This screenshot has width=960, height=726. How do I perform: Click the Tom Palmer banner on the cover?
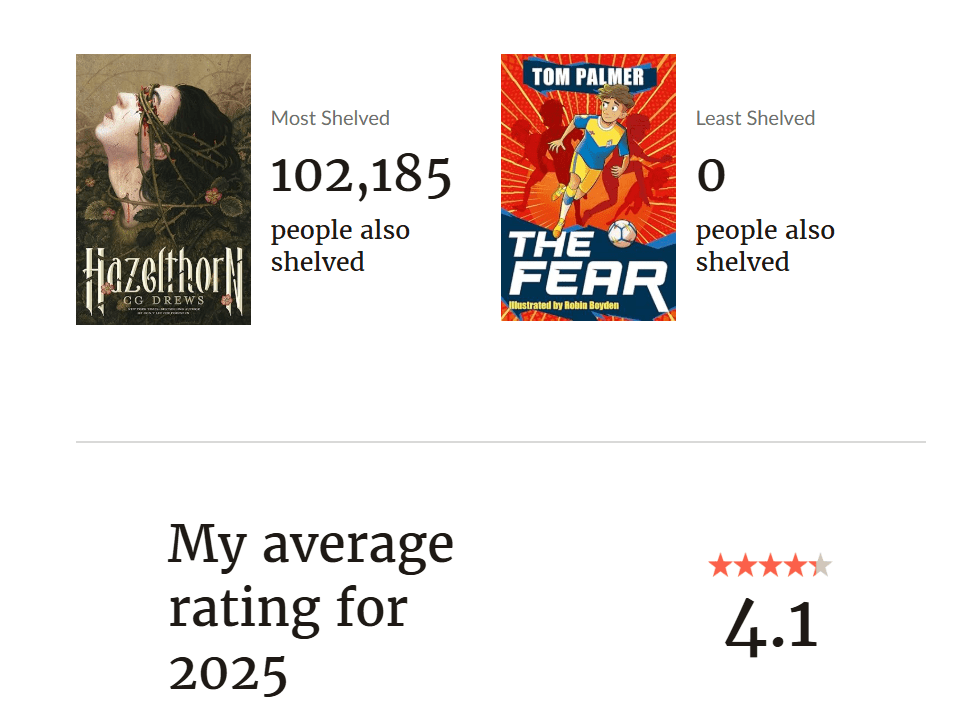click(x=588, y=76)
